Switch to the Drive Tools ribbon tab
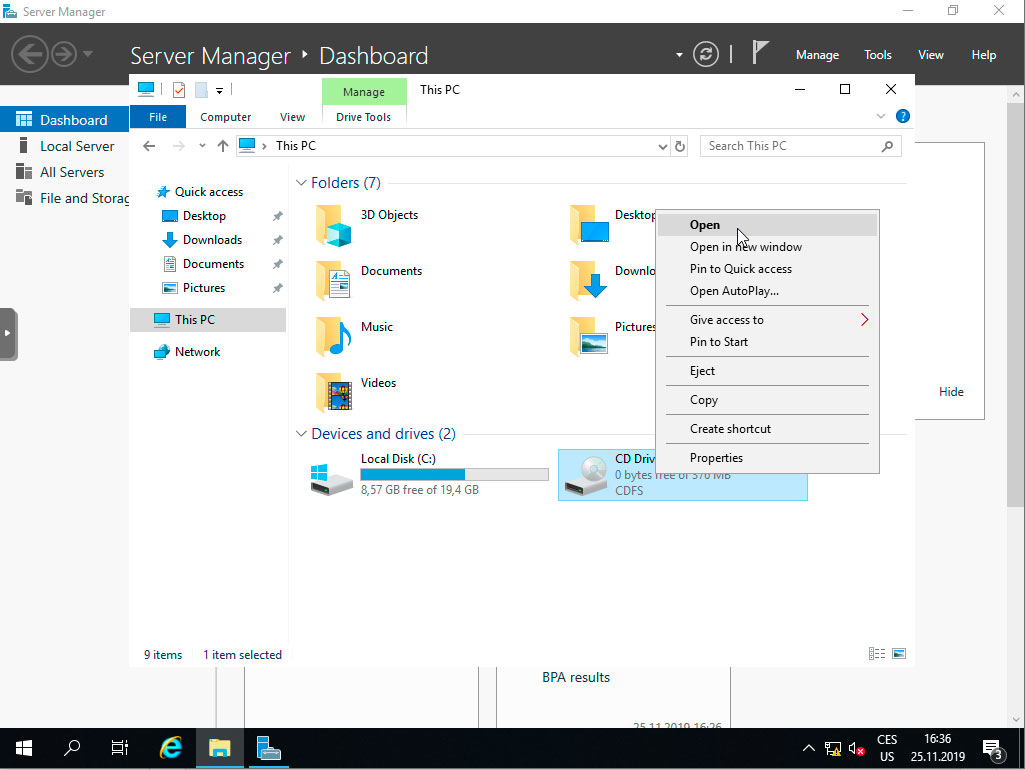The image size is (1025, 770). (x=363, y=116)
